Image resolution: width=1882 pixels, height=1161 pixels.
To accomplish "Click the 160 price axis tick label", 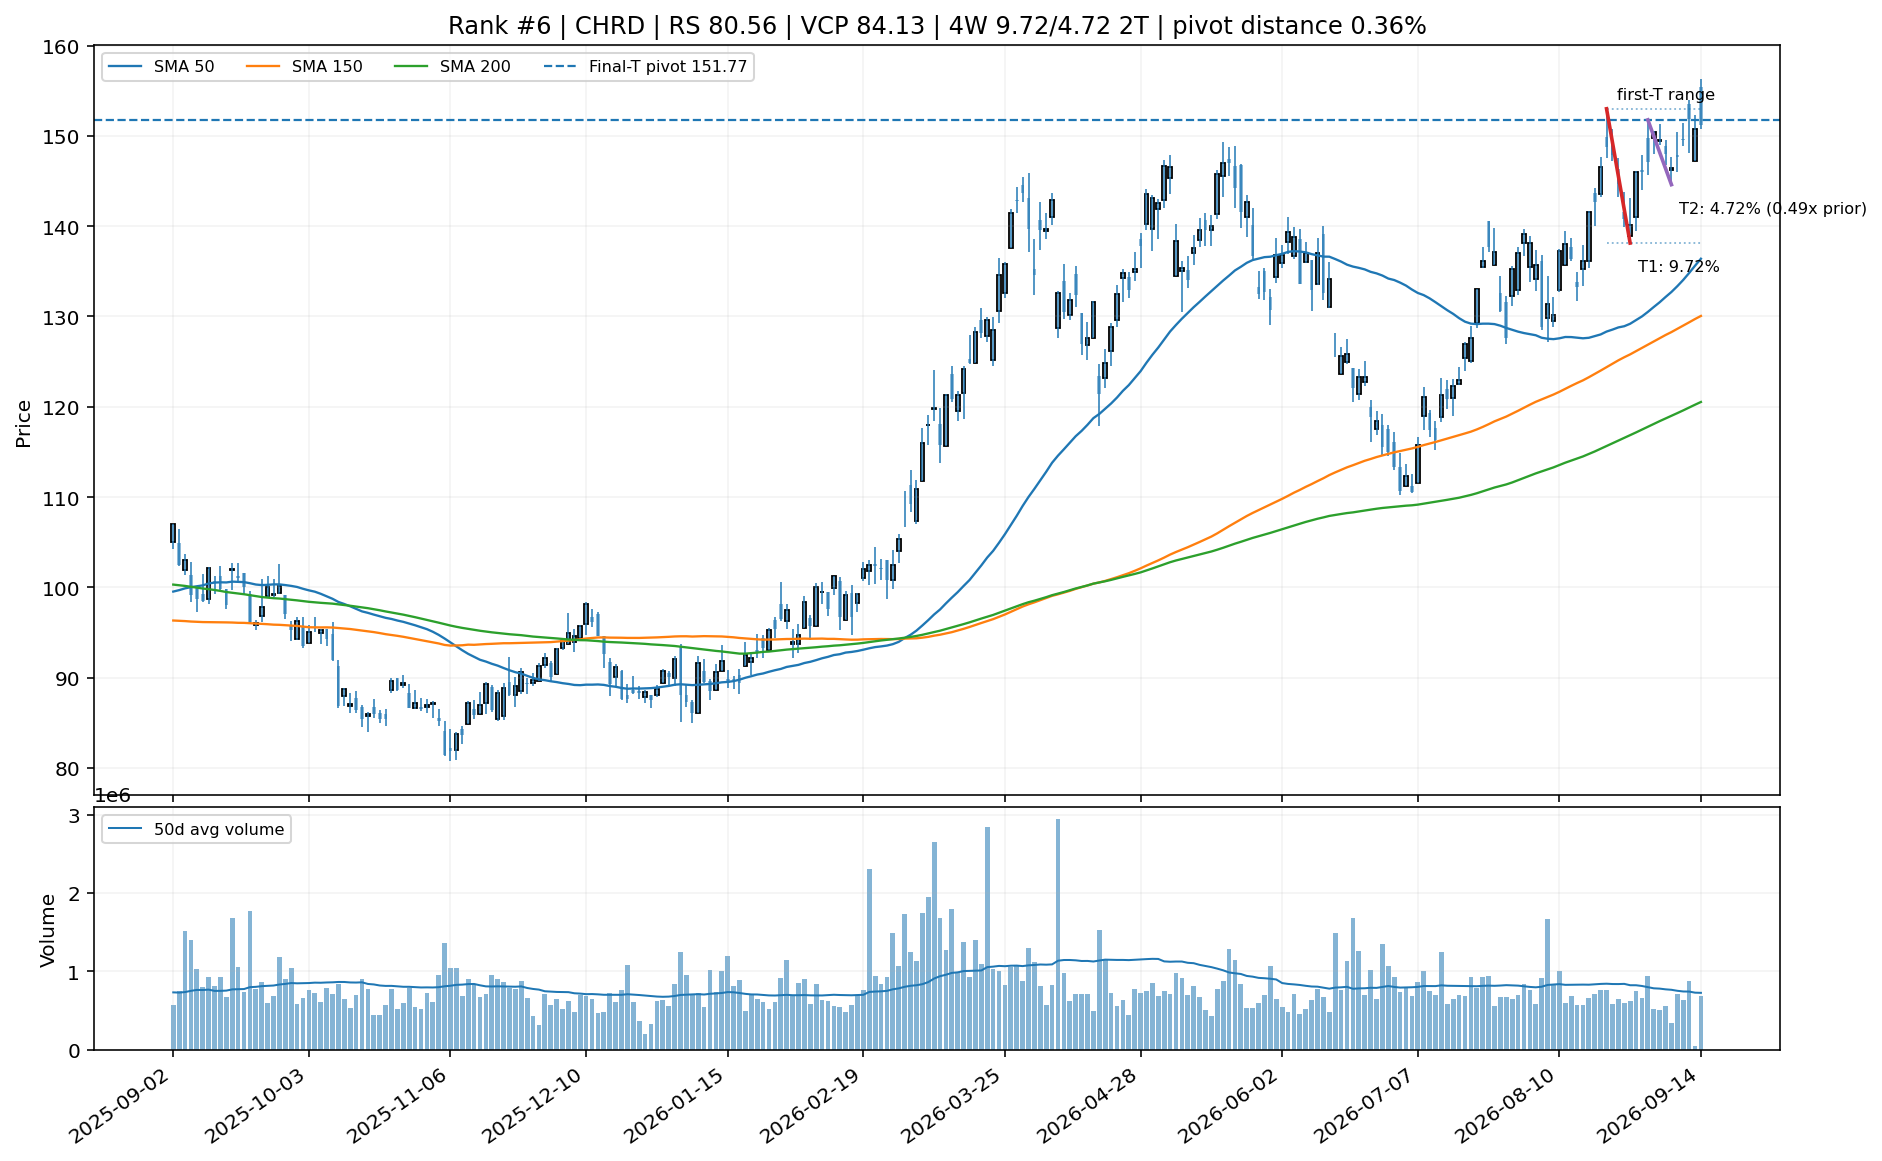I will (61, 46).
